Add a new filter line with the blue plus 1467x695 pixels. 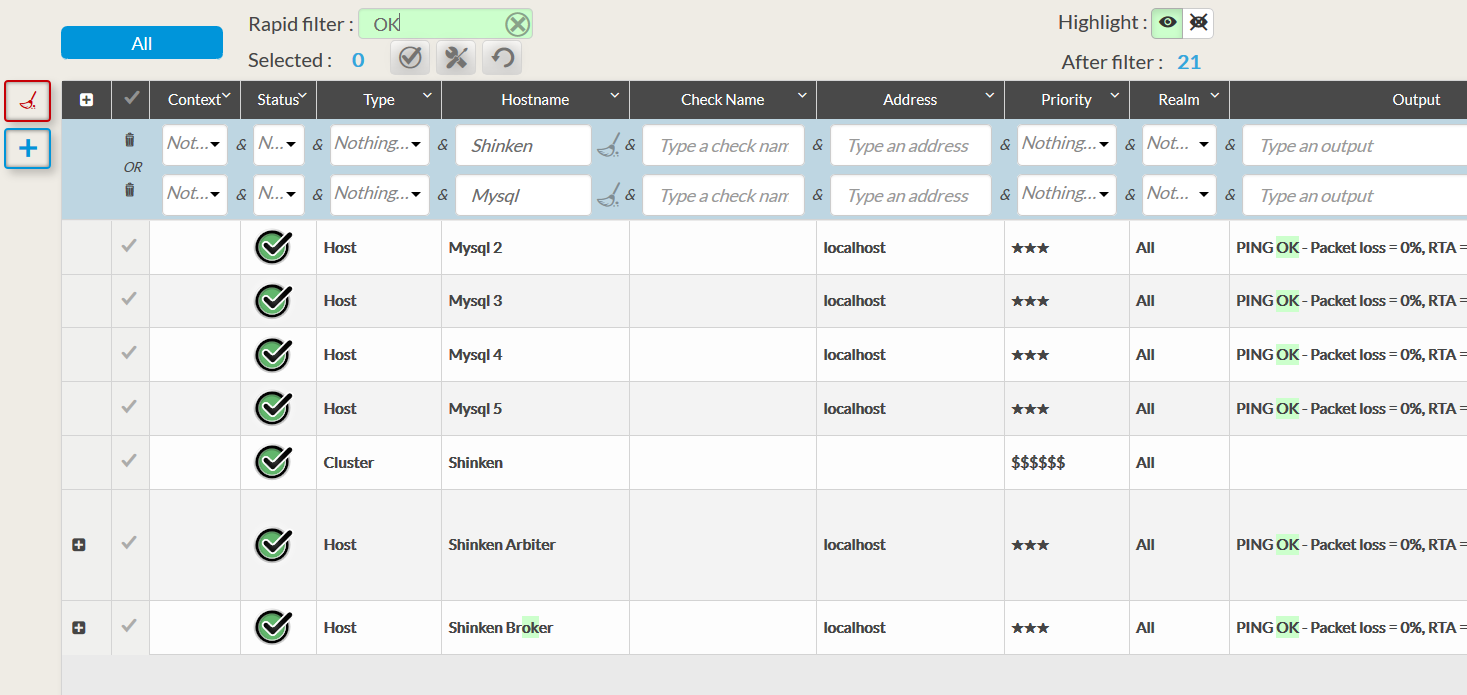click(x=28, y=149)
